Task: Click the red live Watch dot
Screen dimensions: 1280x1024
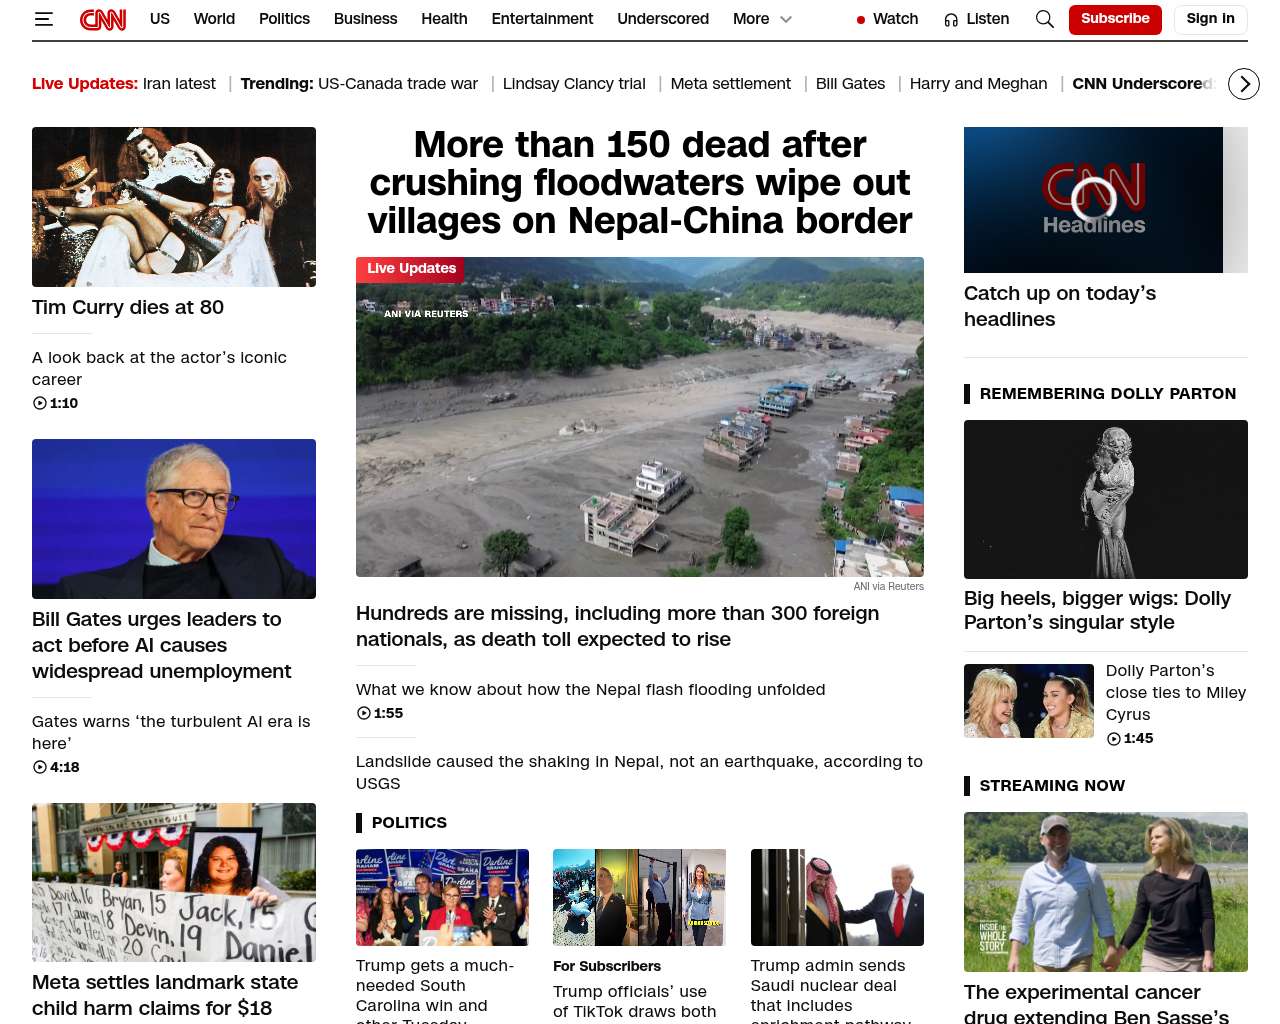Action: pos(860,20)
